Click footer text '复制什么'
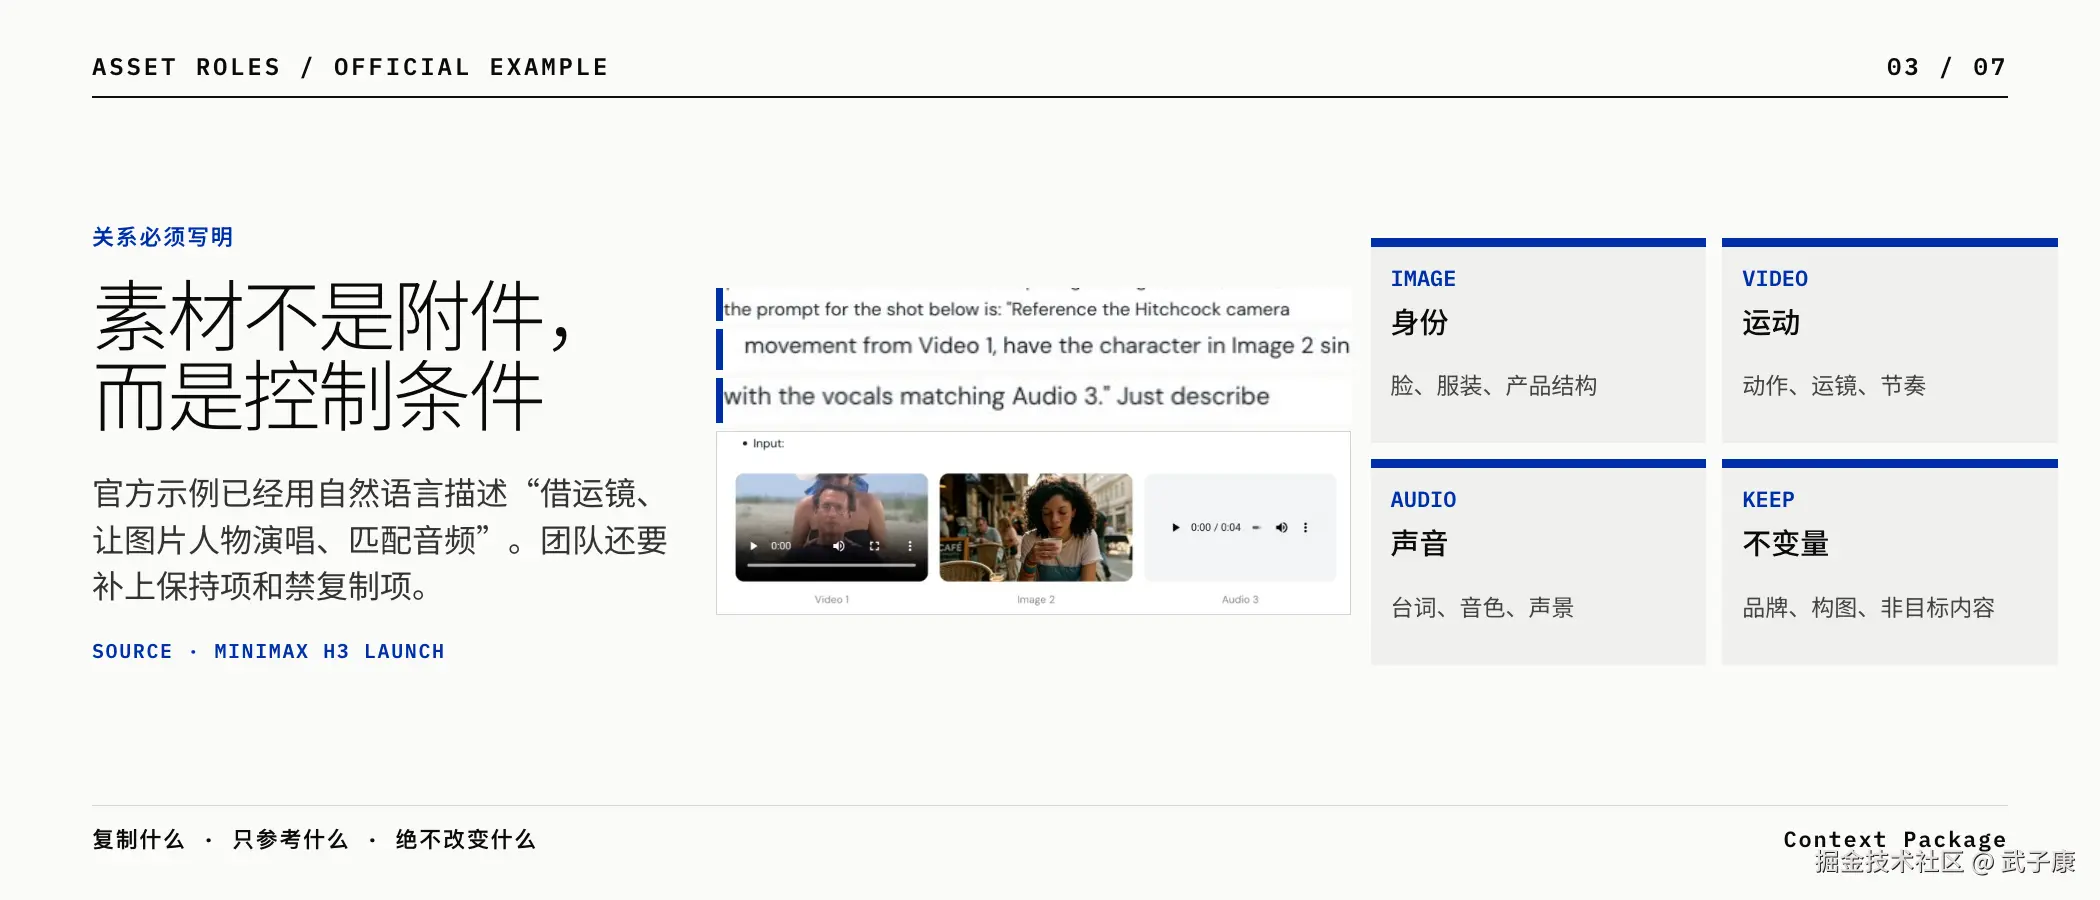Screen dimensions: 2100x900 tap(138, 840)
